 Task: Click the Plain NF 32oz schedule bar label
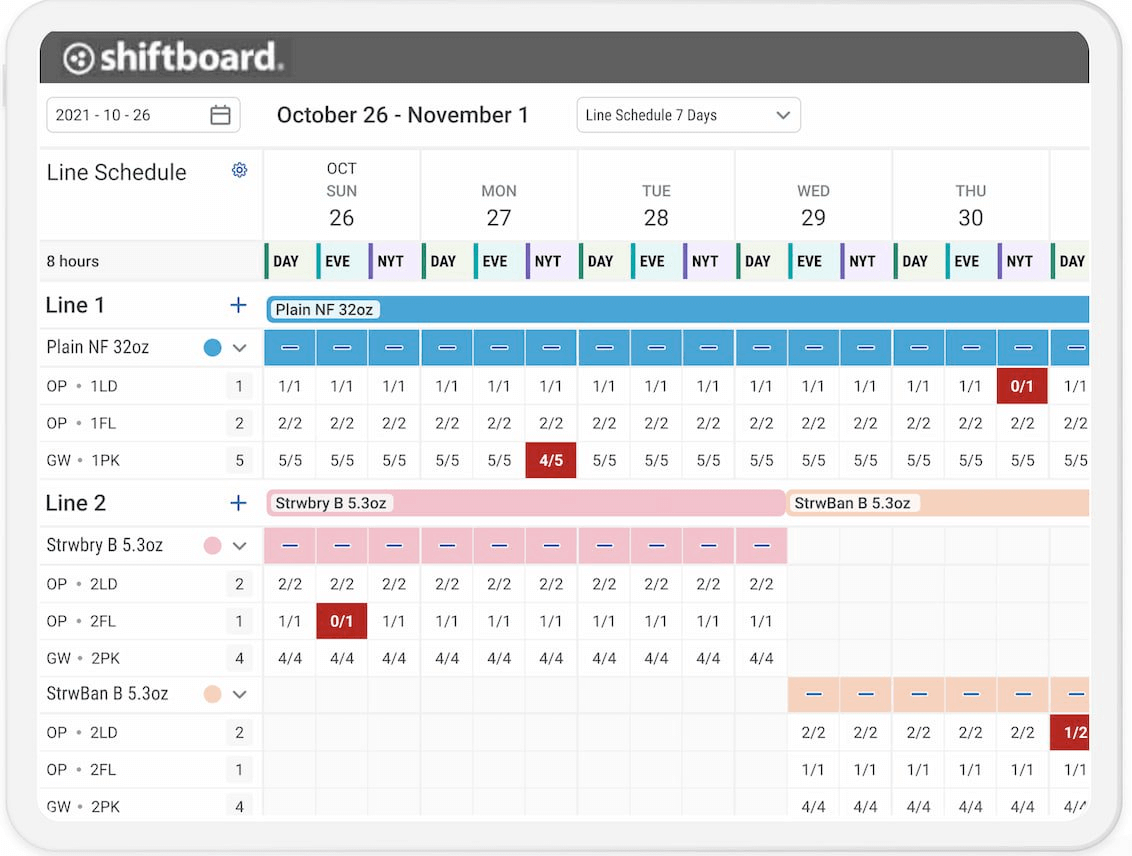(x=323, y=309)
